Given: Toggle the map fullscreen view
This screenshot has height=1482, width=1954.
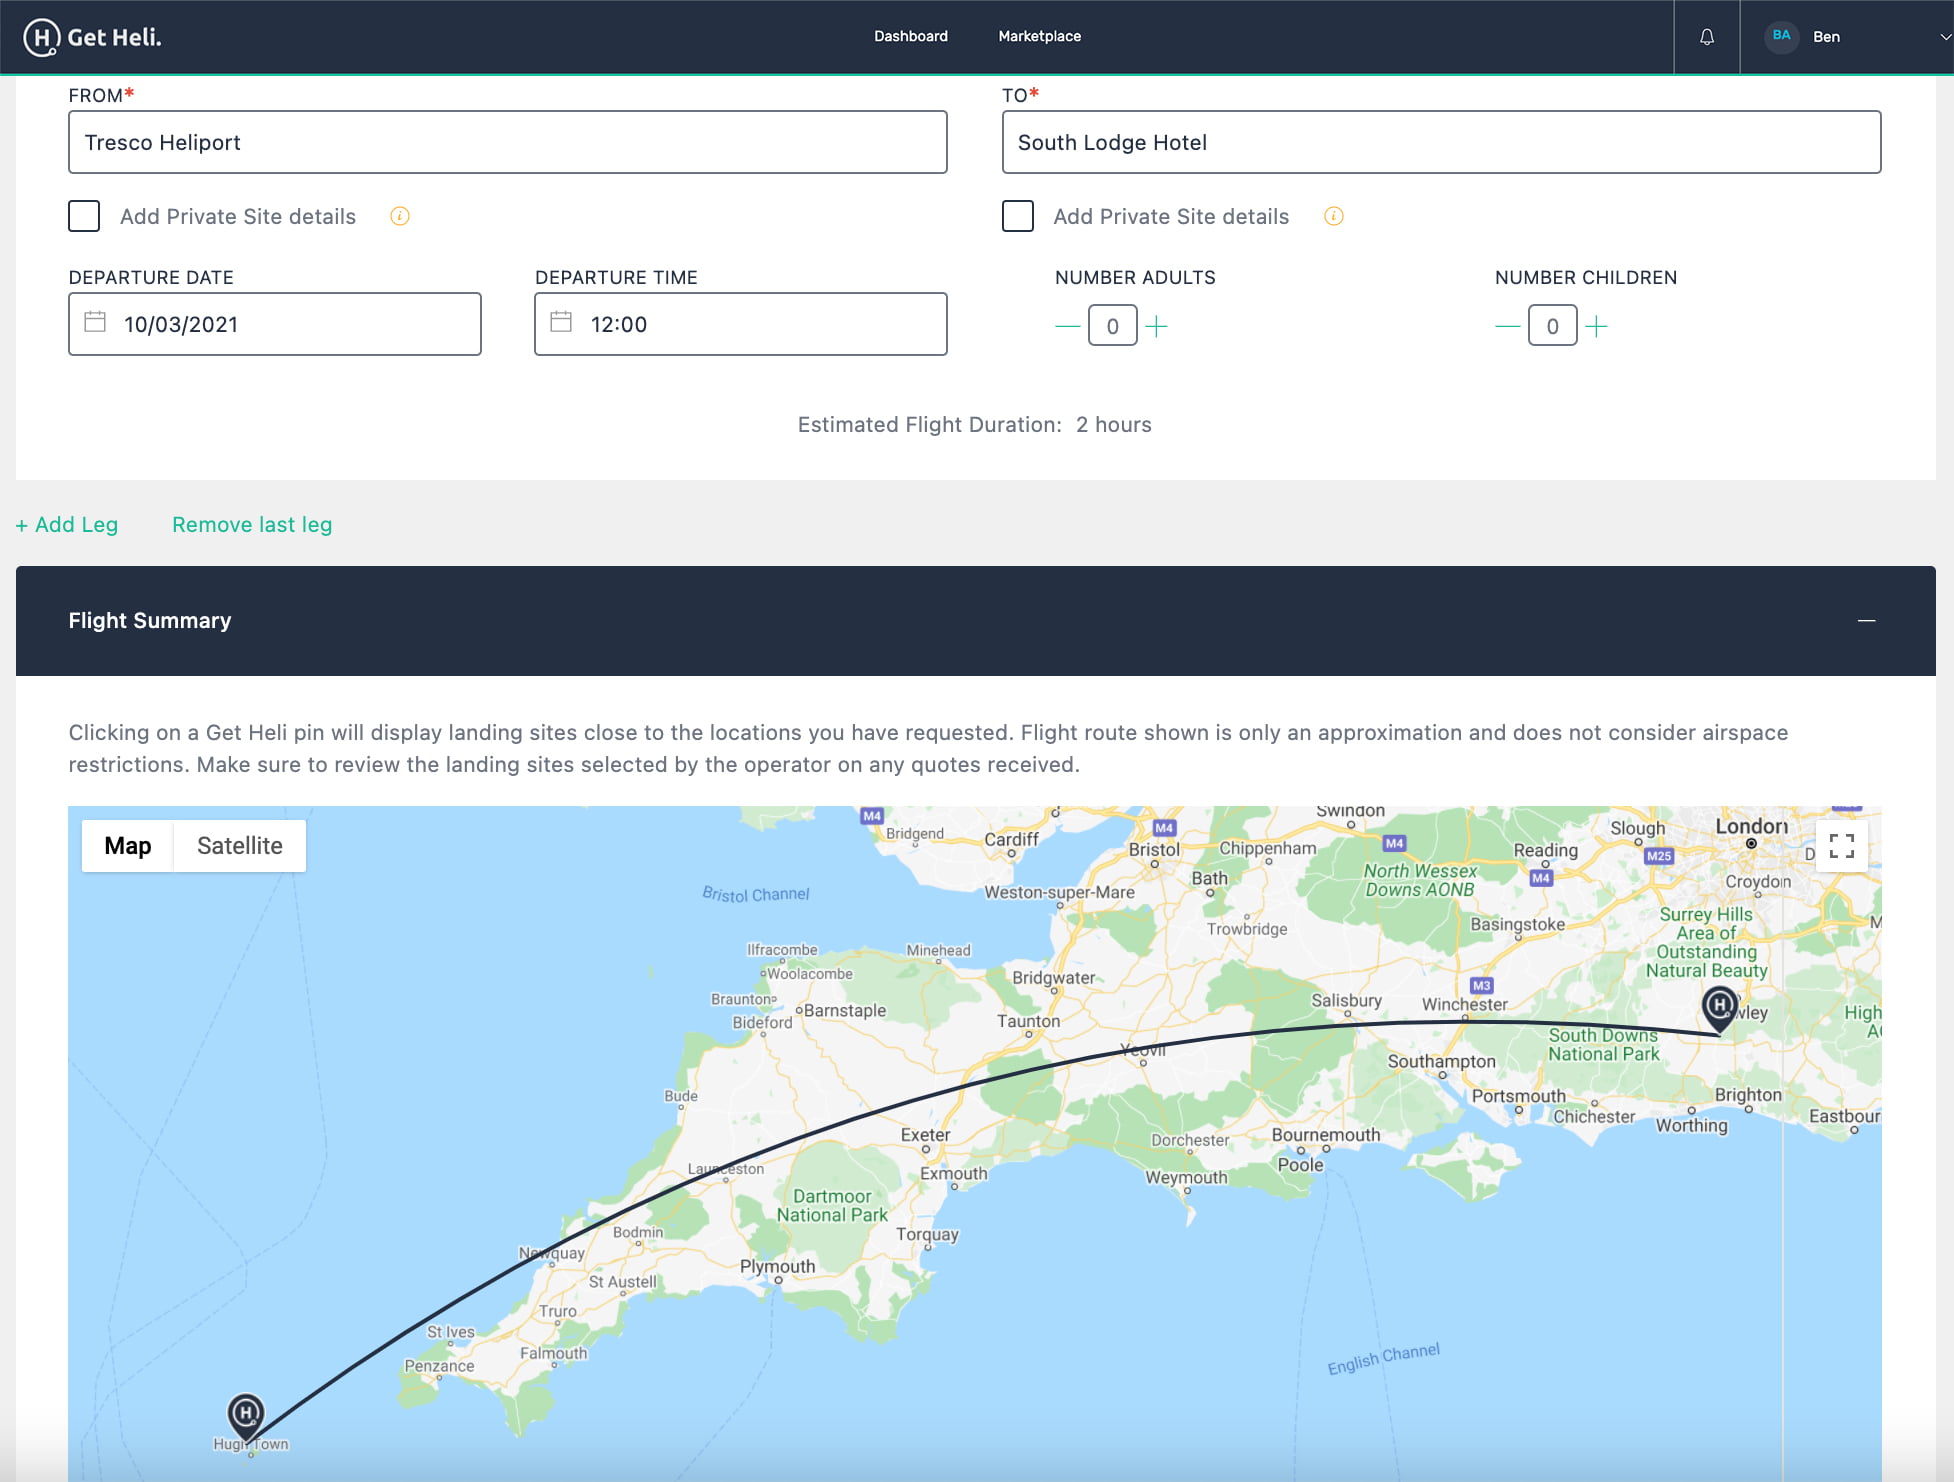Looking at the screenshot, I should [x=1841, y=846].
